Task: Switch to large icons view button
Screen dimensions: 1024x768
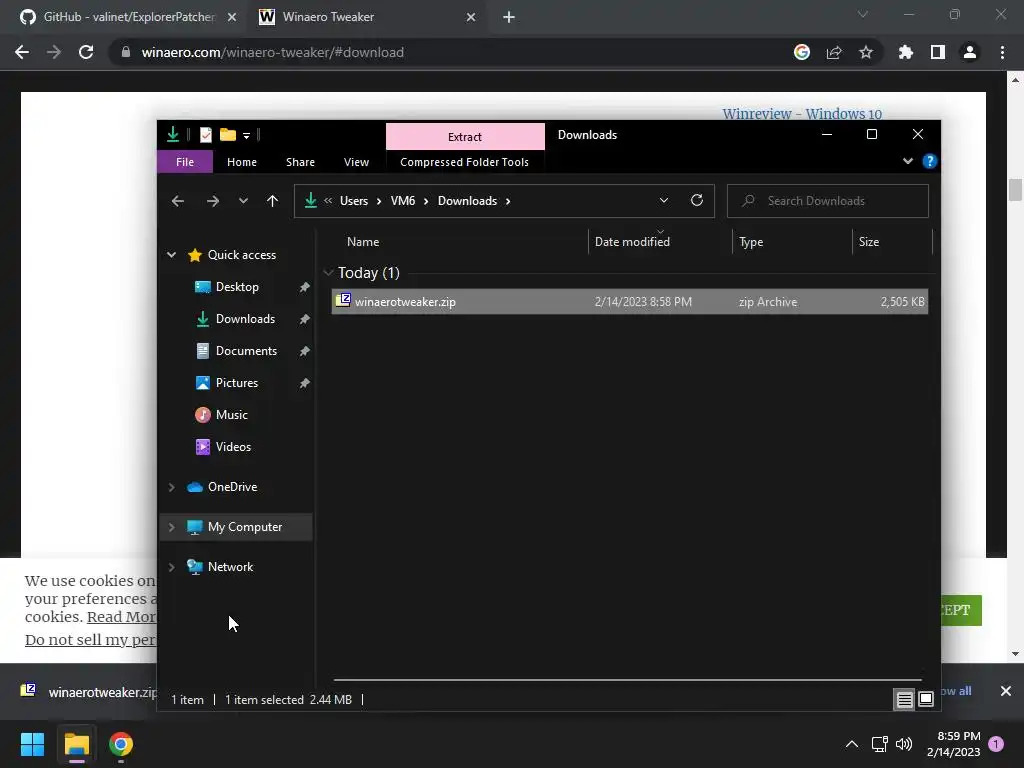Action: pyautogui.click(x=926, y=699)
